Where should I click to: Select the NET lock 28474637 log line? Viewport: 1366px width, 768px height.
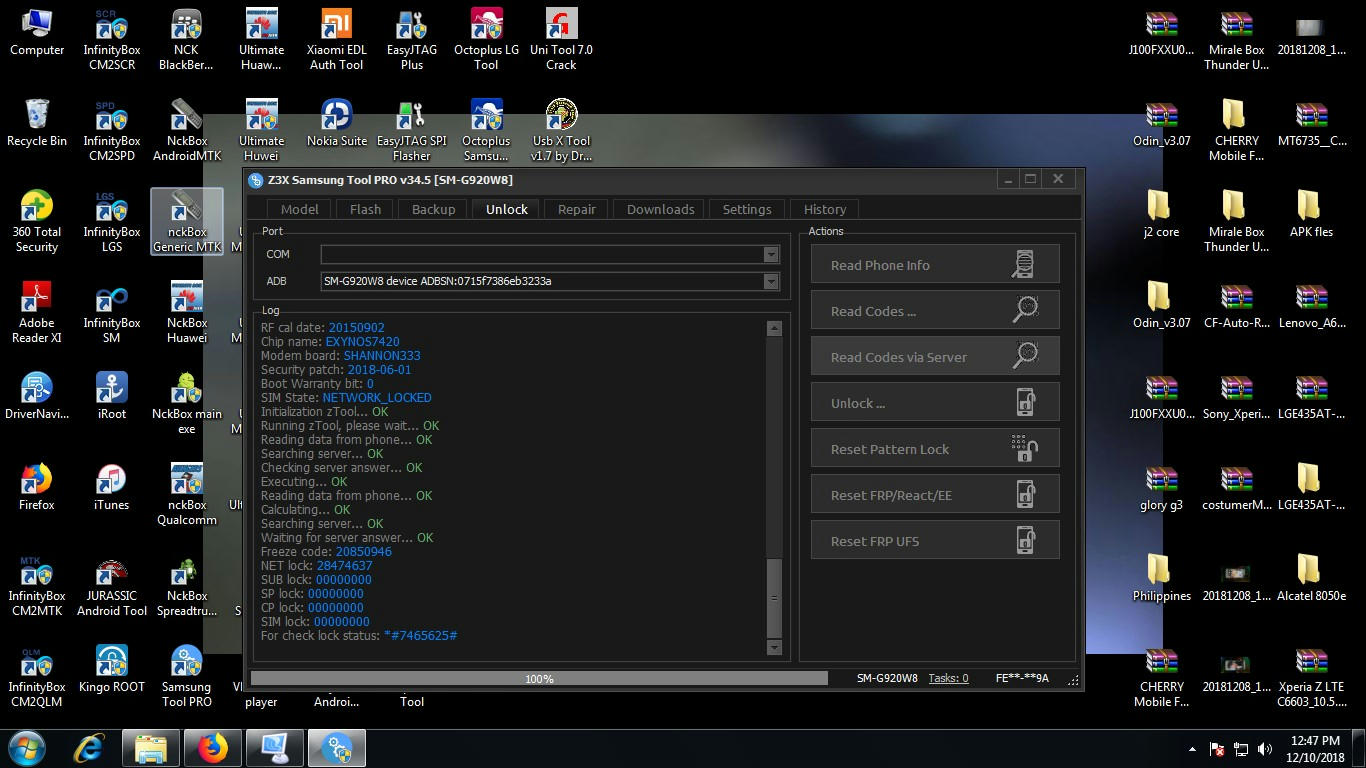tap(316, 566)
